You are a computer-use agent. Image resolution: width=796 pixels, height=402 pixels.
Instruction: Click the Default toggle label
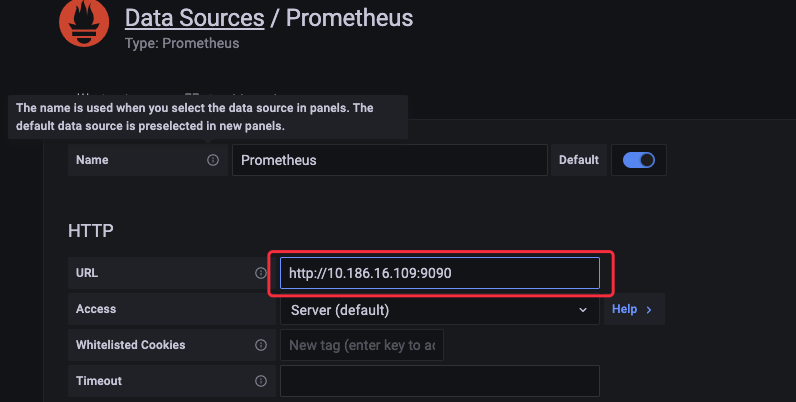click(579, 160)
